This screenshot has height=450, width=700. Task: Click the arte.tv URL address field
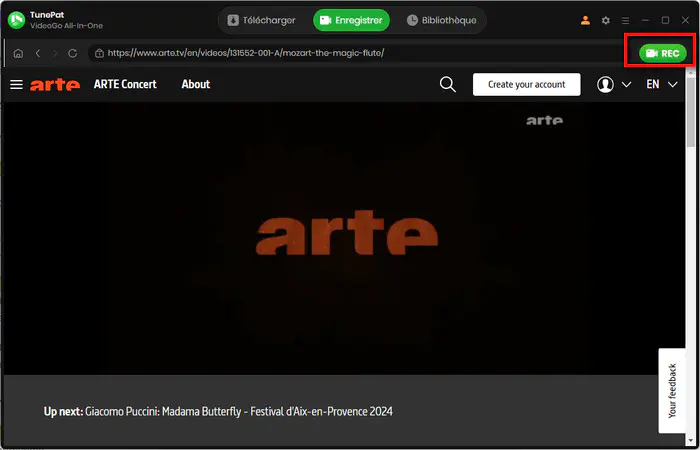[355, 54]
